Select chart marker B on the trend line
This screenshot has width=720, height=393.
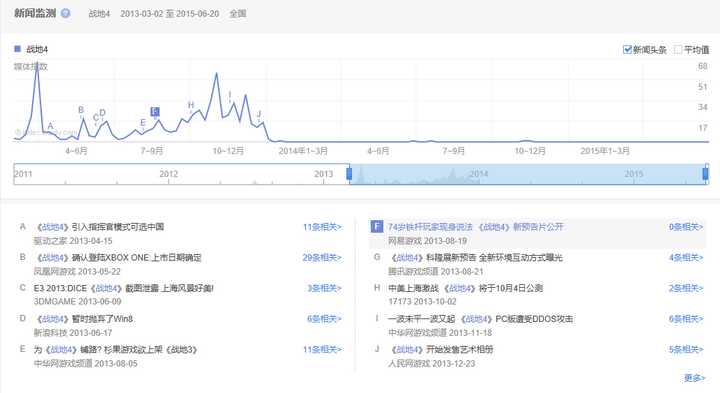[81, 110]
